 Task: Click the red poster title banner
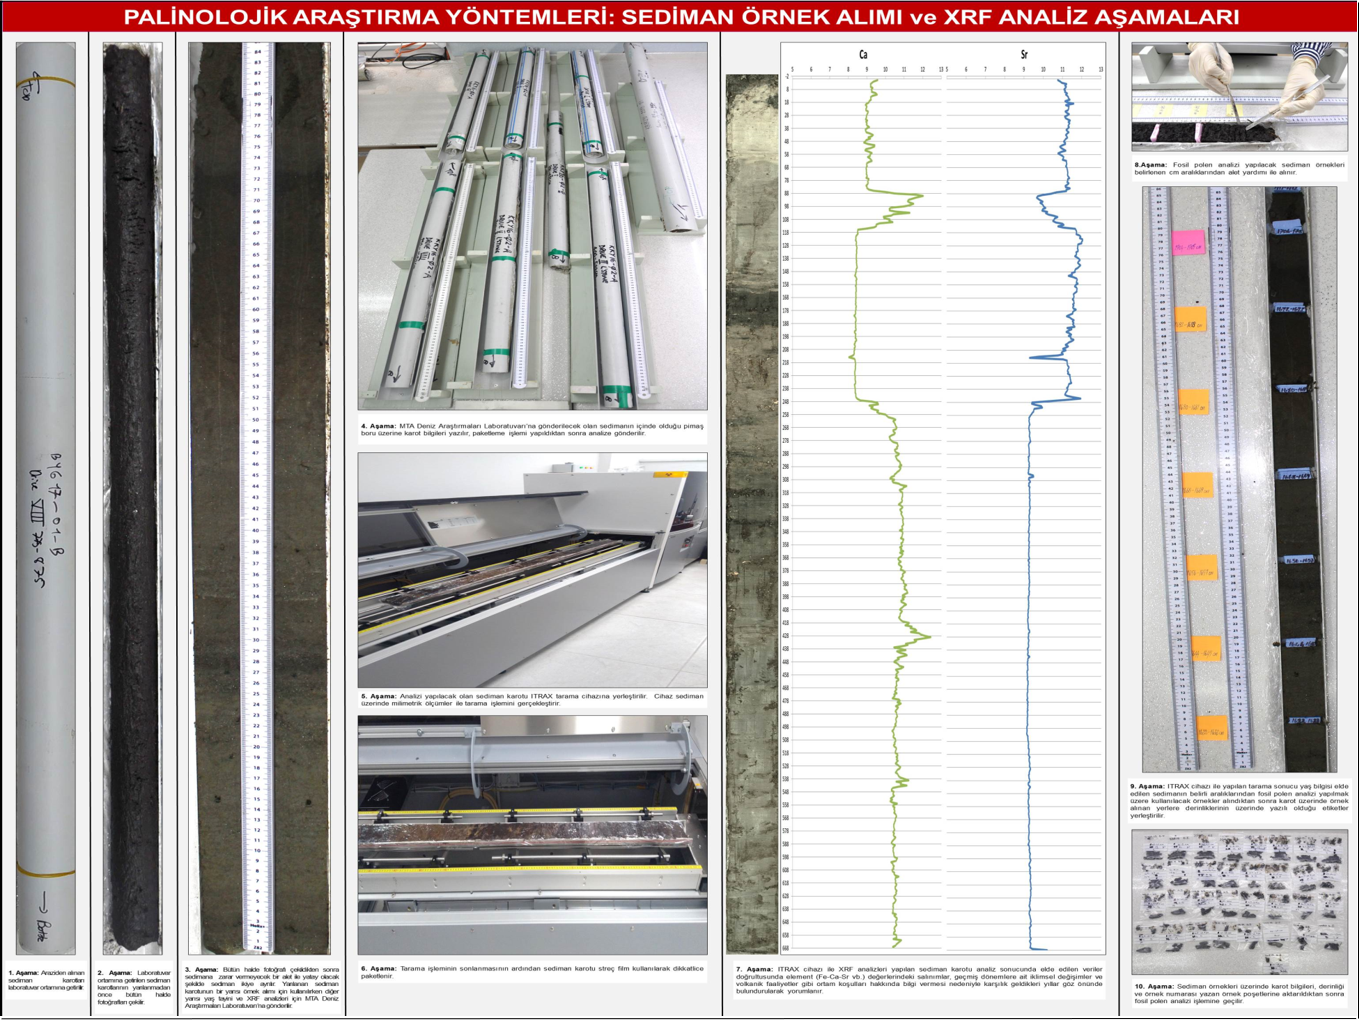point(680,17)
